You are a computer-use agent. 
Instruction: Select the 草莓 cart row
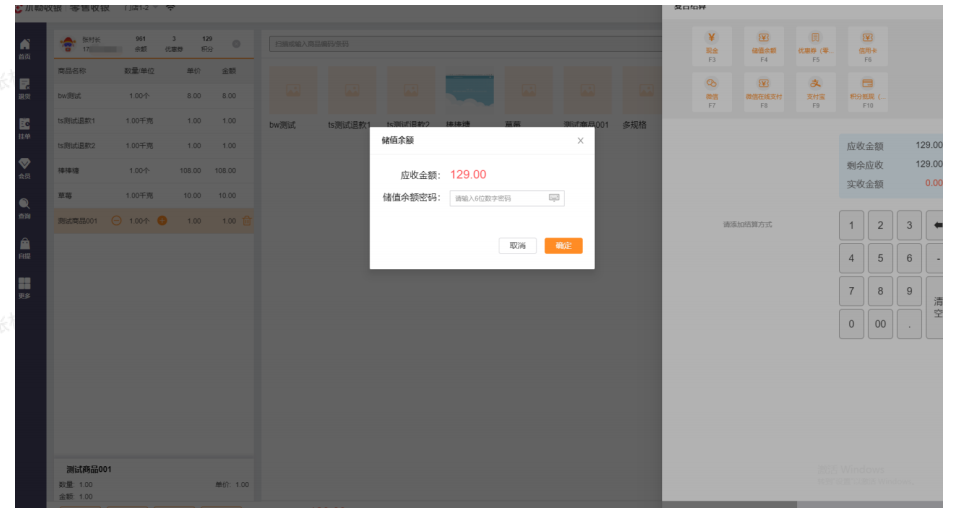(x=153, y=196)
